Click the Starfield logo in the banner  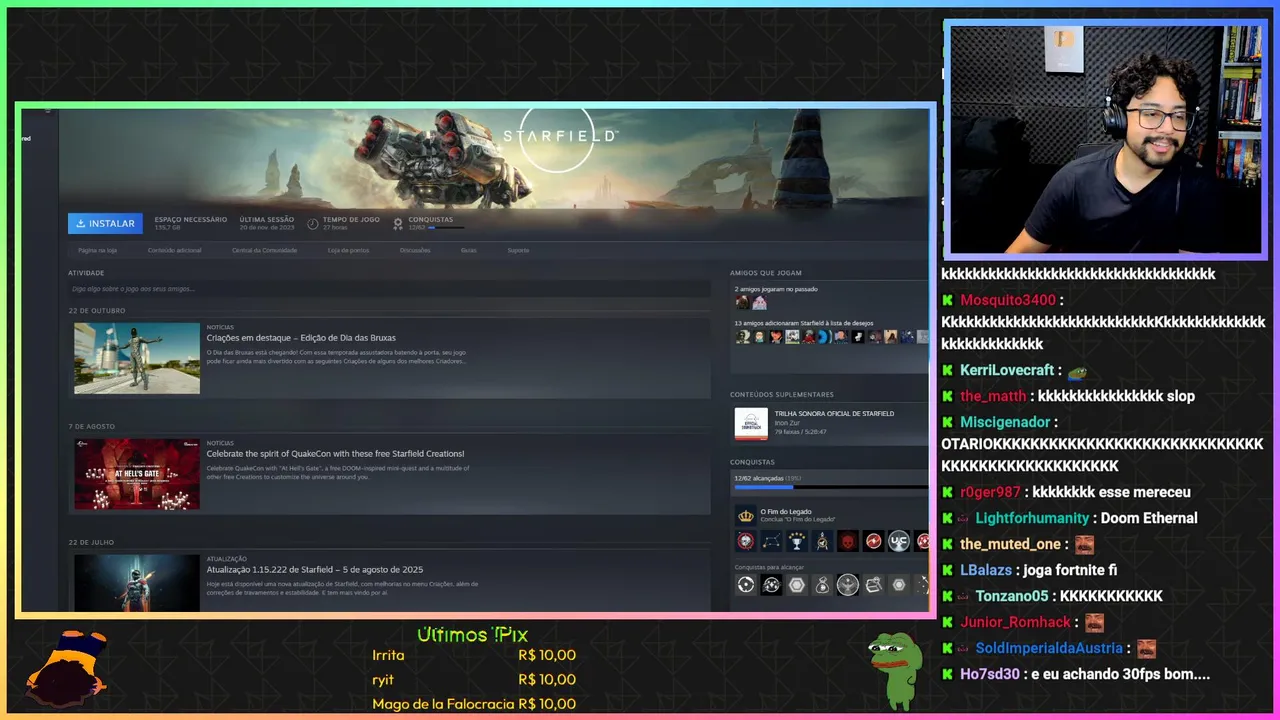(x=560, y=135)
